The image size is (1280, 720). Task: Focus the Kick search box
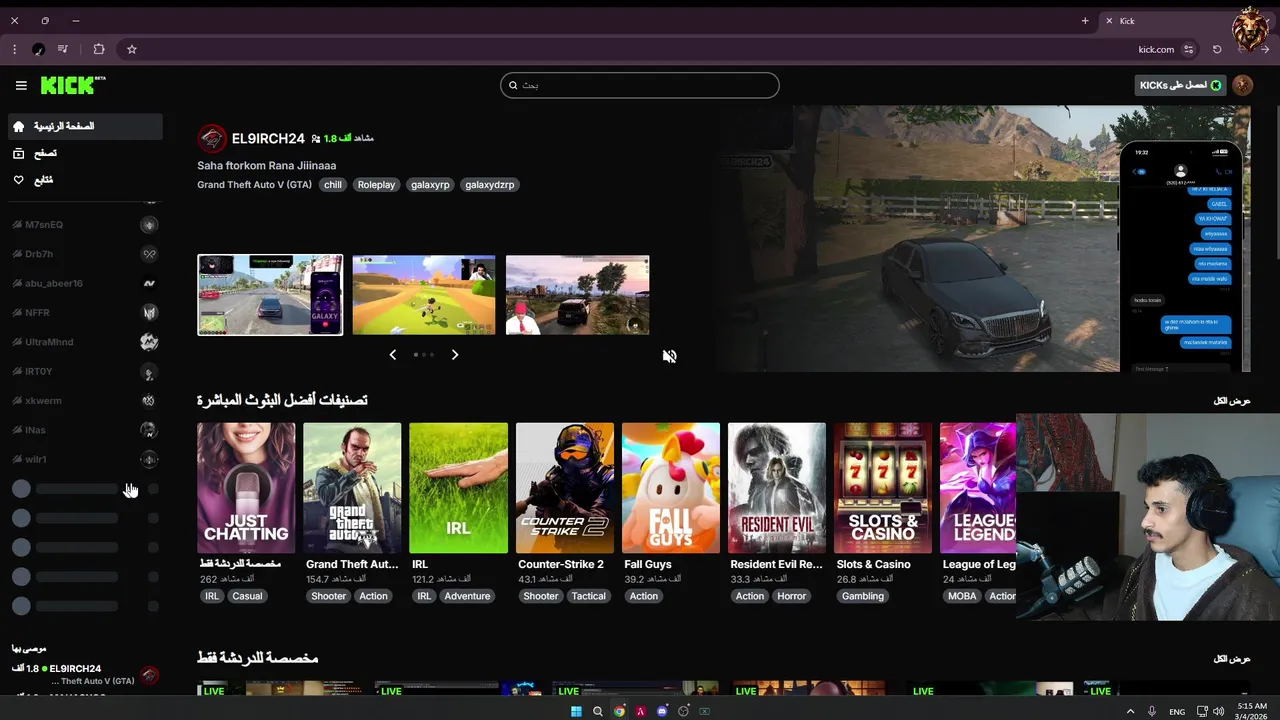[x=640, y=85]
